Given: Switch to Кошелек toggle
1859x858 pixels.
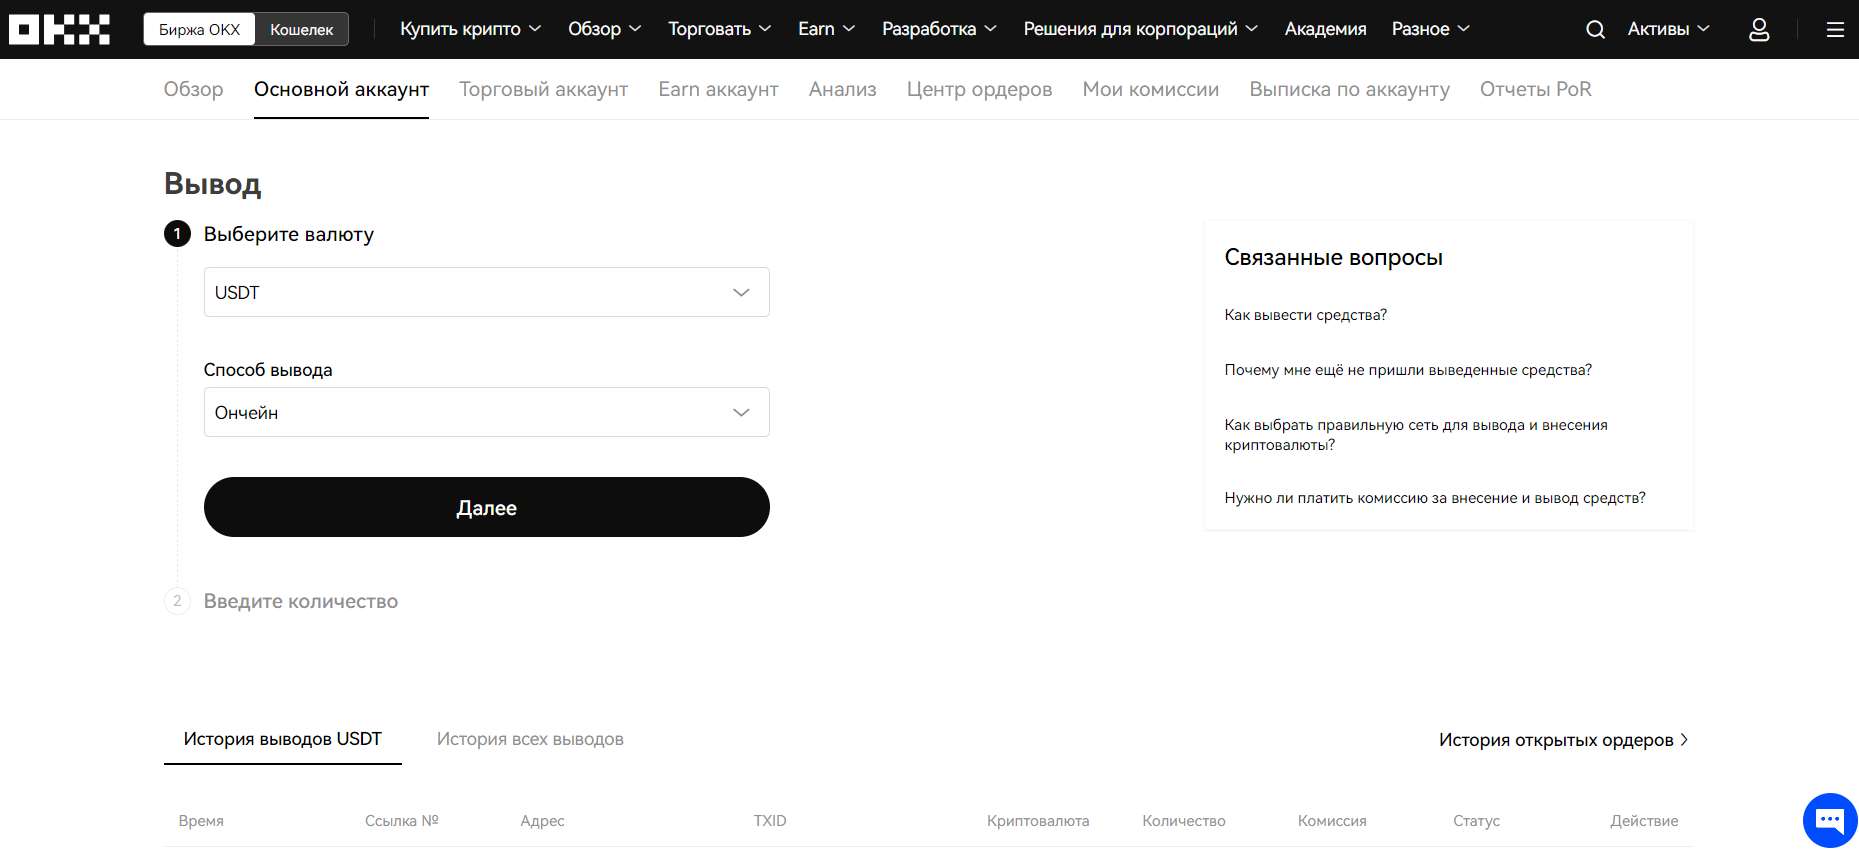Looking at the screenshot, I should coord(301,29).
